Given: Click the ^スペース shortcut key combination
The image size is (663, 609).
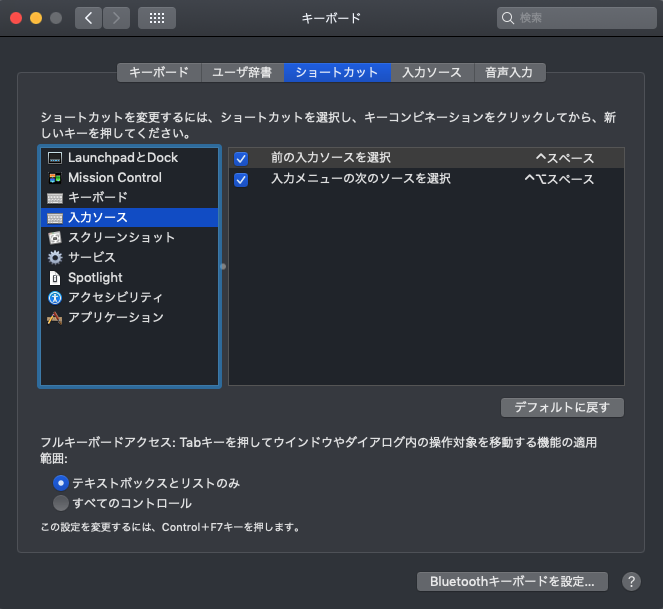Looking at the screenshot, I should [565, 158].
